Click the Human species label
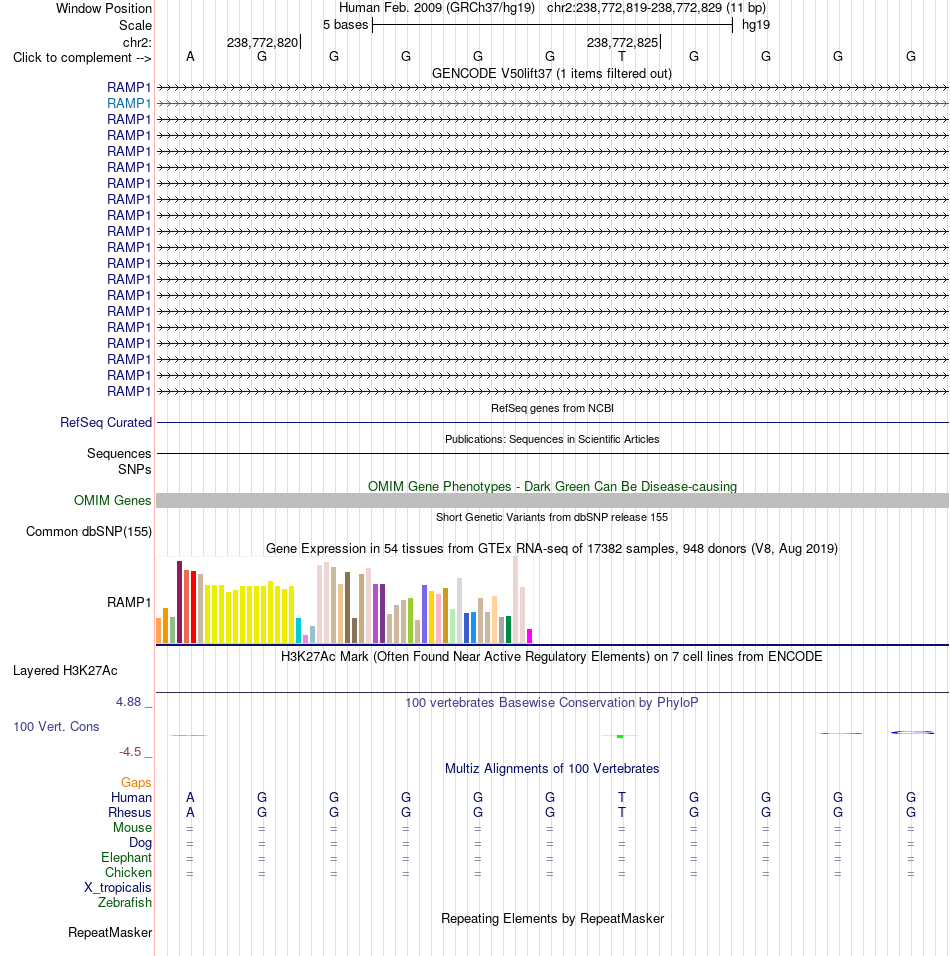The image size is (950, 956). 131,797
